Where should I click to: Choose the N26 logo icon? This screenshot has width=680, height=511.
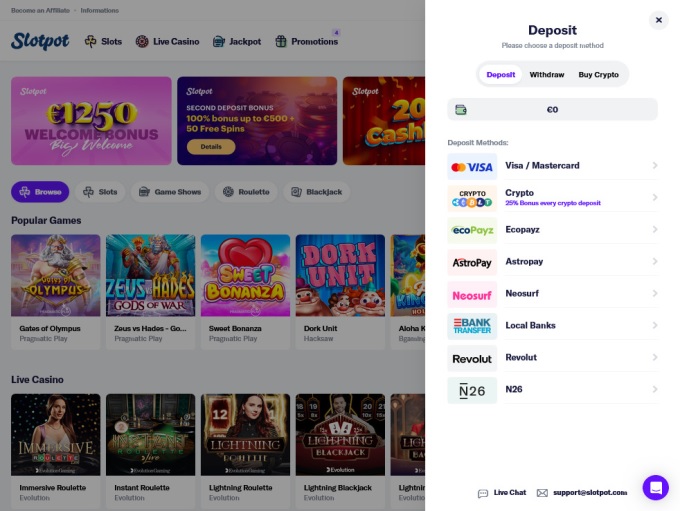tap(472, 390)
